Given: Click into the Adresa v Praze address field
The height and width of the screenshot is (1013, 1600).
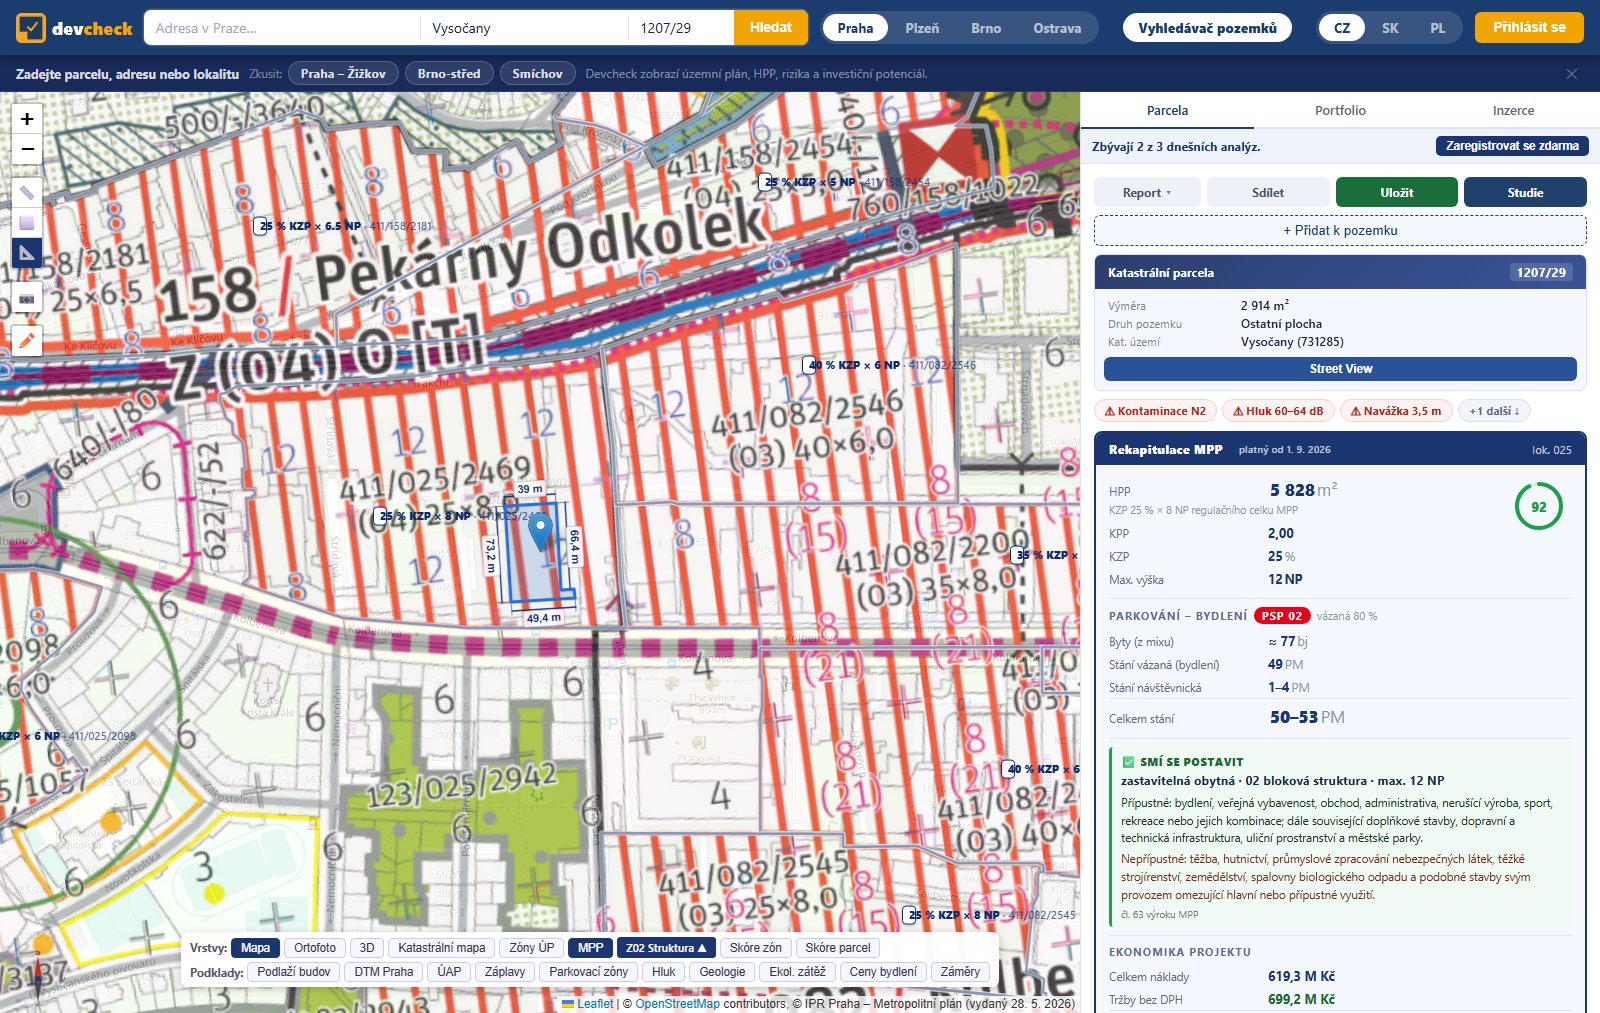Looking at the screenshot, I should (x=282, y=28).
